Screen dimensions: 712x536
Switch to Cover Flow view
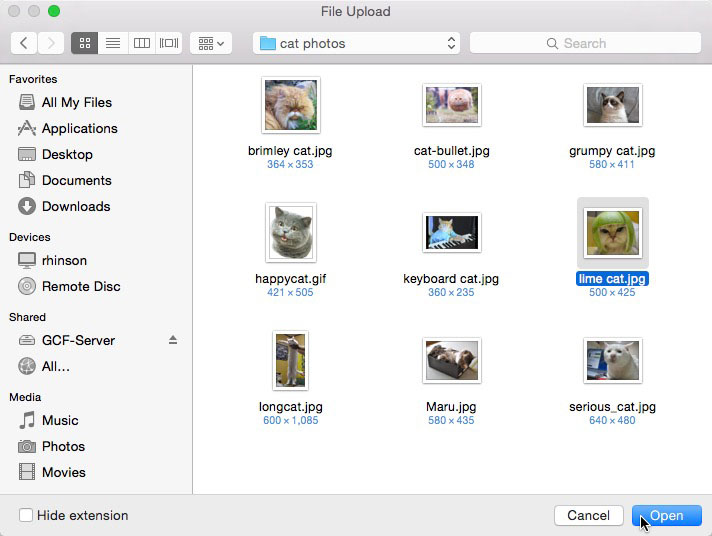[x=169, y=43]
